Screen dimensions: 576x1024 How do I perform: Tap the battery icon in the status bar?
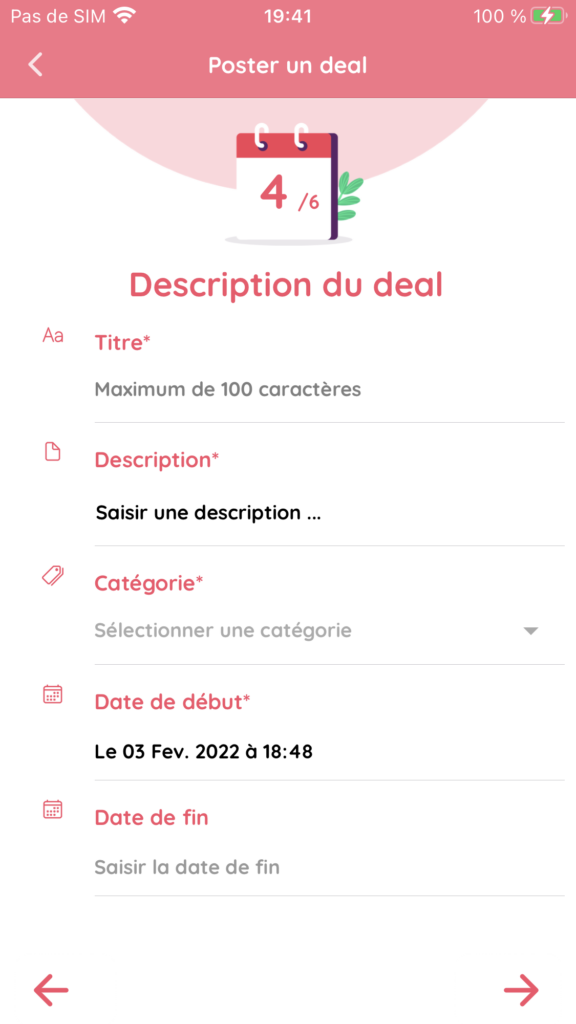pos(547,16)
